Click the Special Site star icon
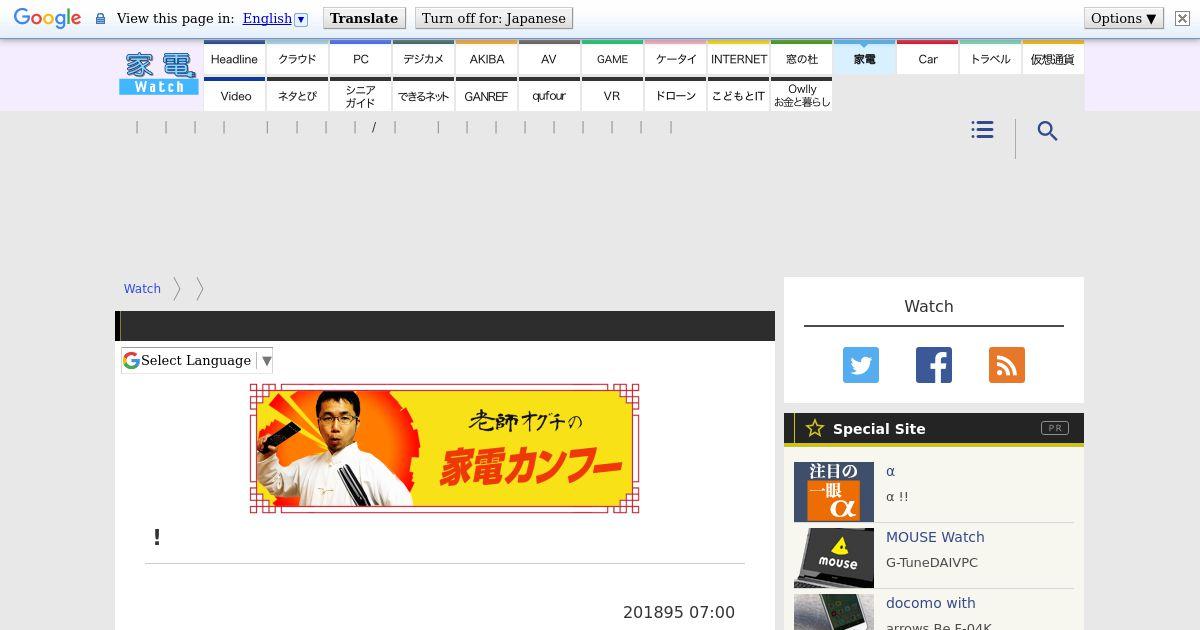The height and width of the screenshot is (630, 1200). tap(815, 428)
